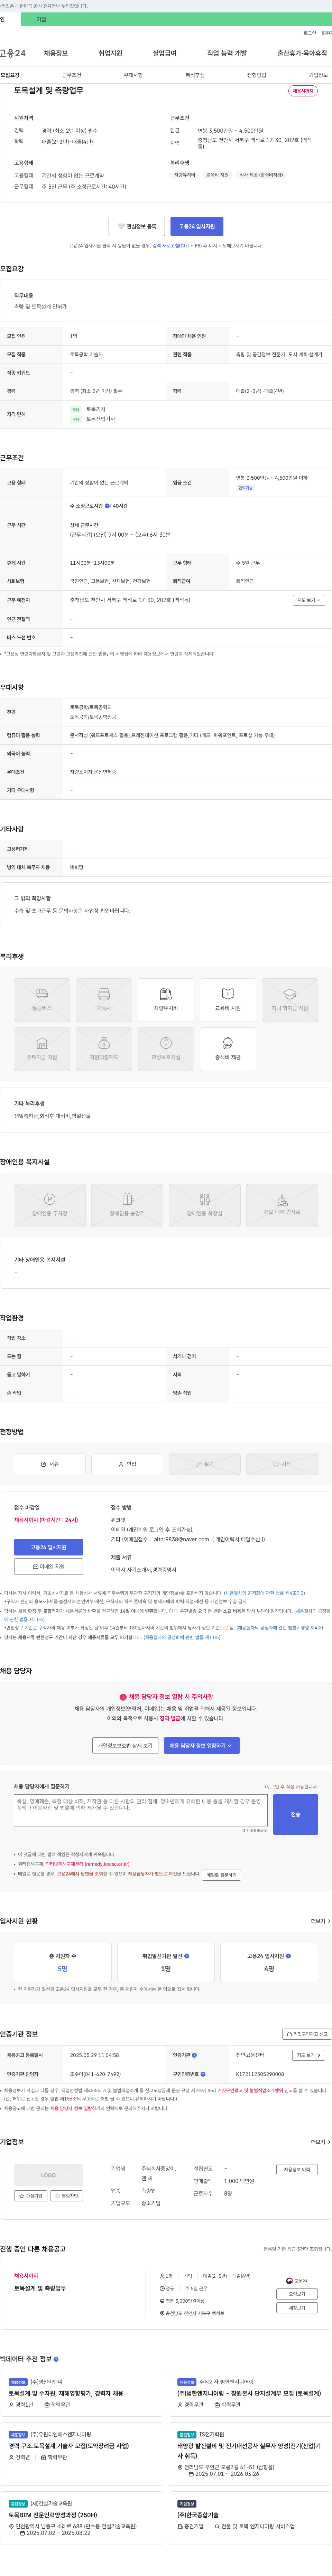The image size is (332, 2576).
Task: Click the 직원대출제도 icon
Action: [104, 1048]
